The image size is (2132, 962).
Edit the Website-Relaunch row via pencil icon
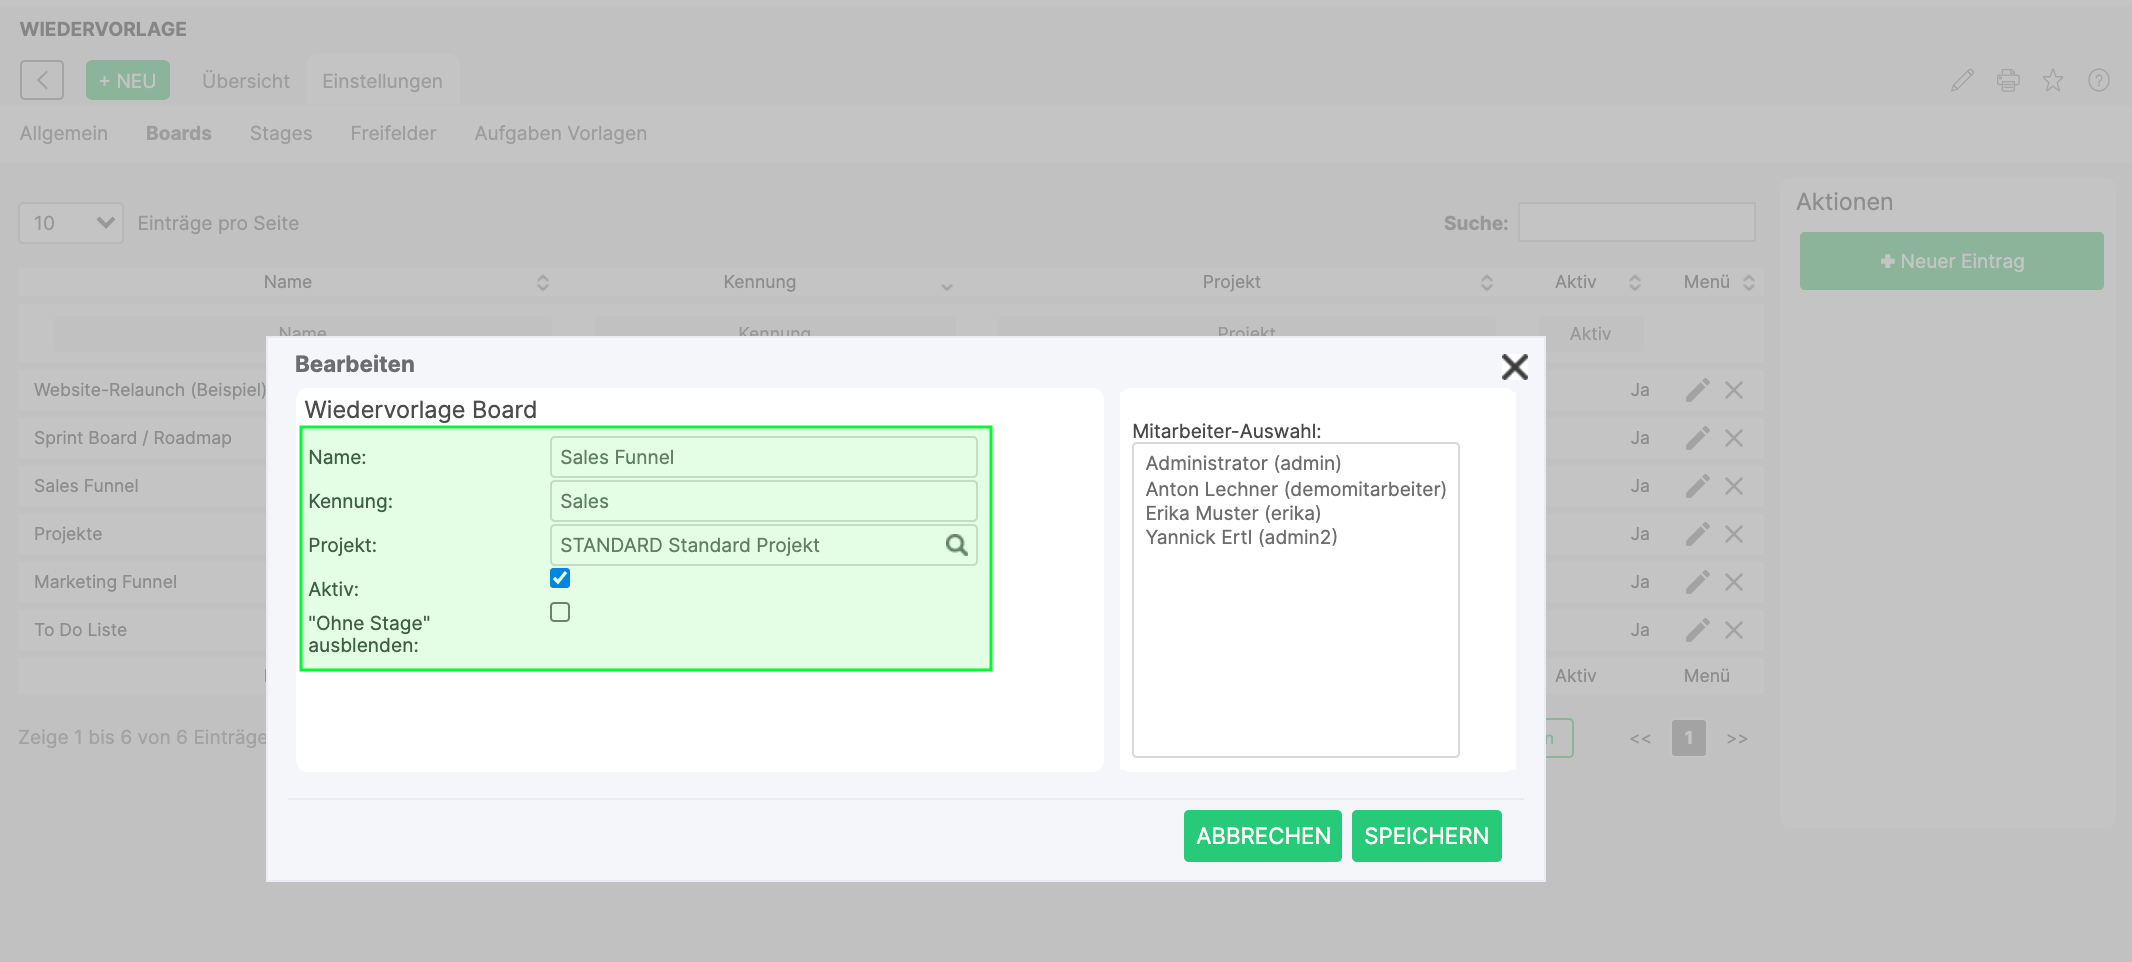[x=1697, y=390]
